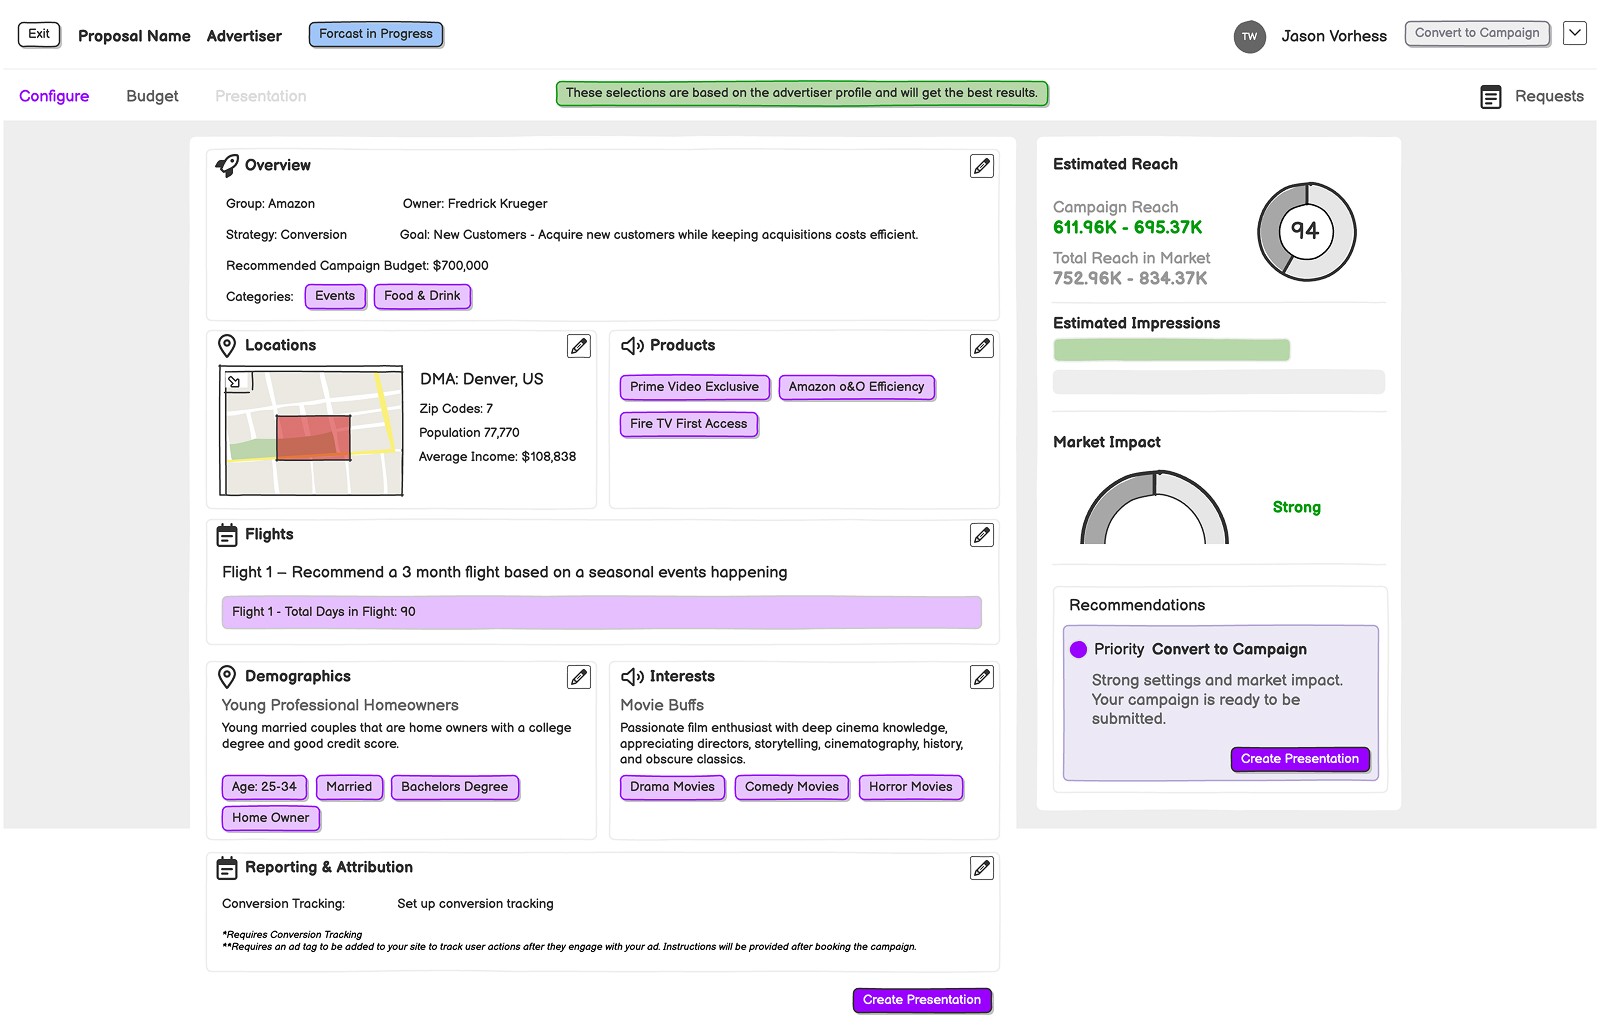Edit Locations section via pencil icon

[578, 346]
